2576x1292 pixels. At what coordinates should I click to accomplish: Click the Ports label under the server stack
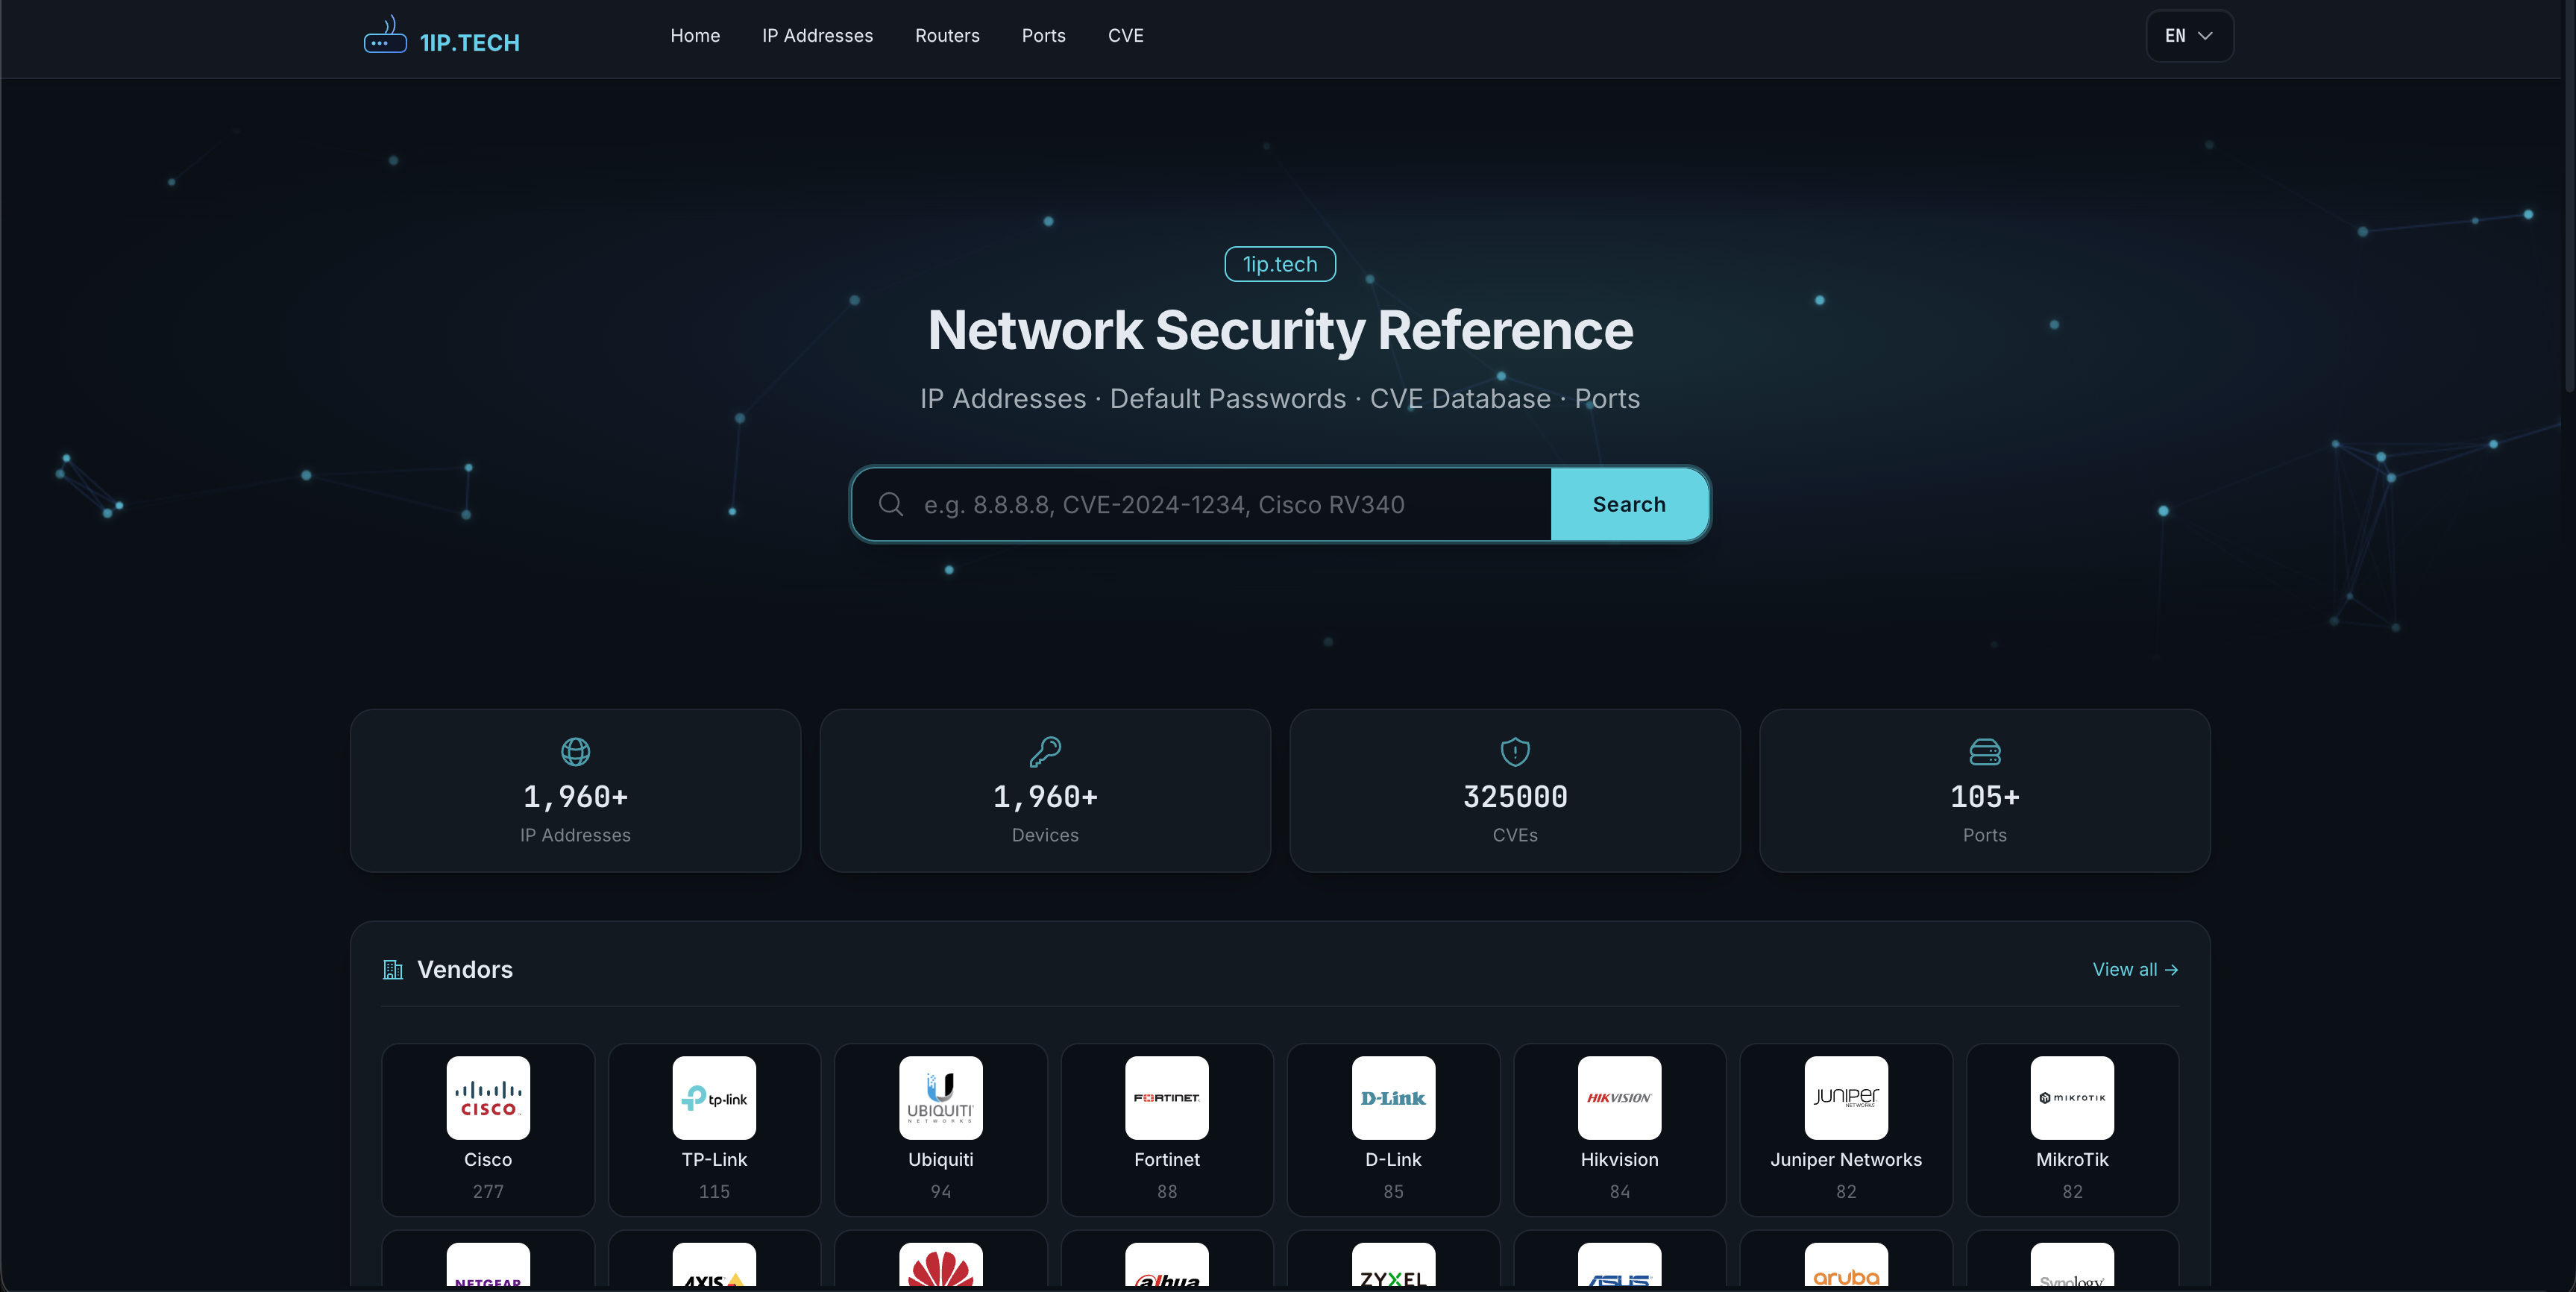pos(1985,835)
